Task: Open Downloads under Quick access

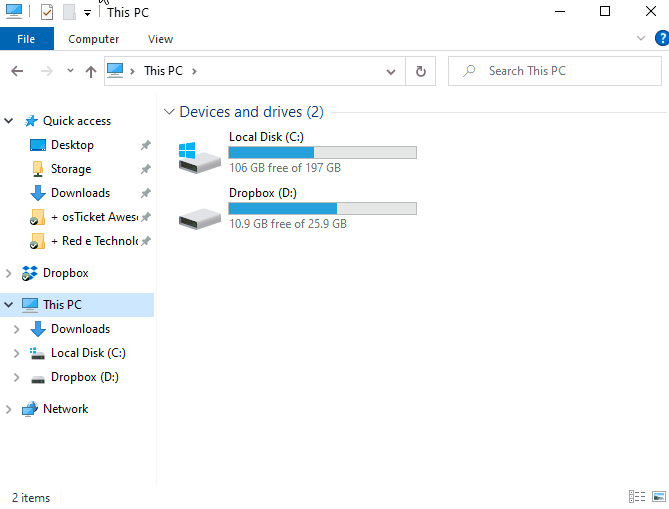Action: pos(80,193)
